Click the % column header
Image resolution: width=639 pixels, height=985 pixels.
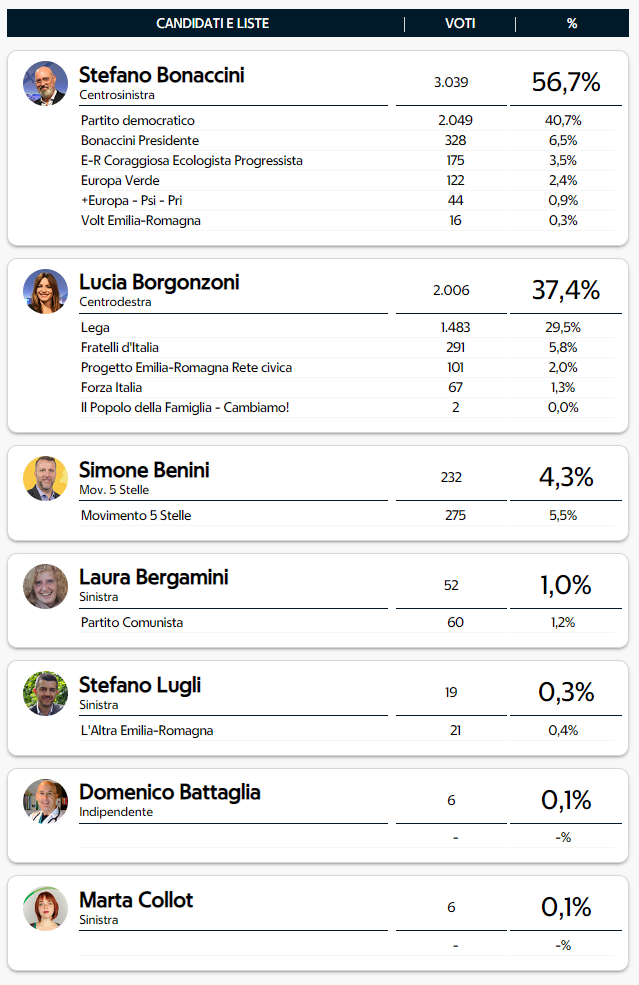pos(572,24)
